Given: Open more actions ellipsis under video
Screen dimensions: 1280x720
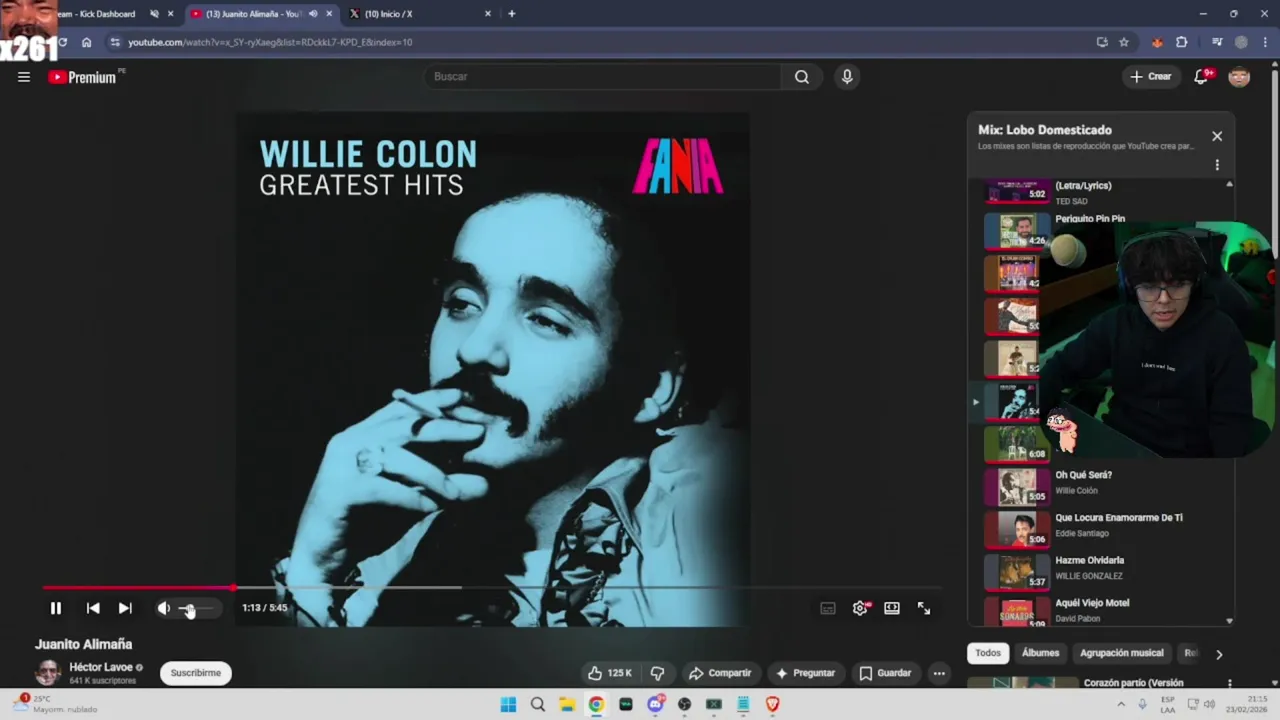Looking at the screenshot, I should [x=939, y=673].
